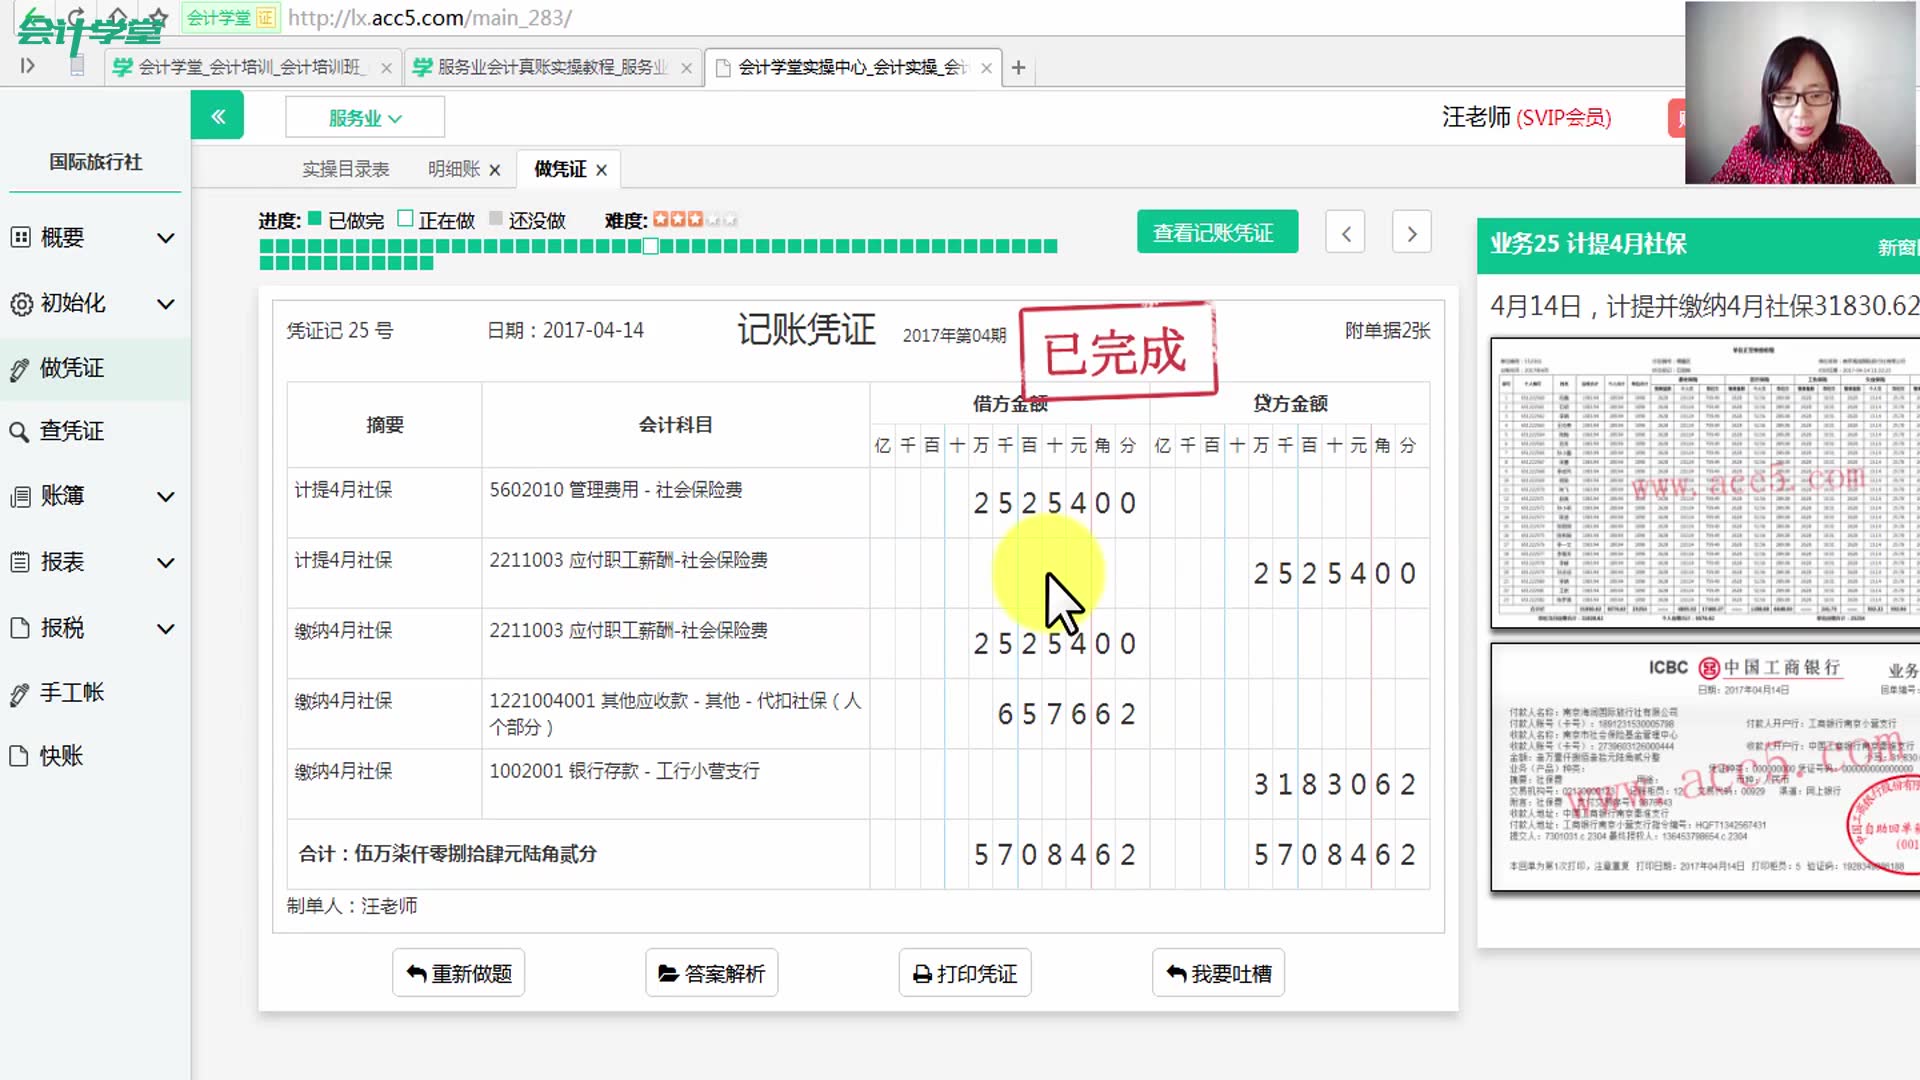Expand the 账簿 sidebar section
The width and height of the screenshot is (1920, 1080).
tap(165, 496)
